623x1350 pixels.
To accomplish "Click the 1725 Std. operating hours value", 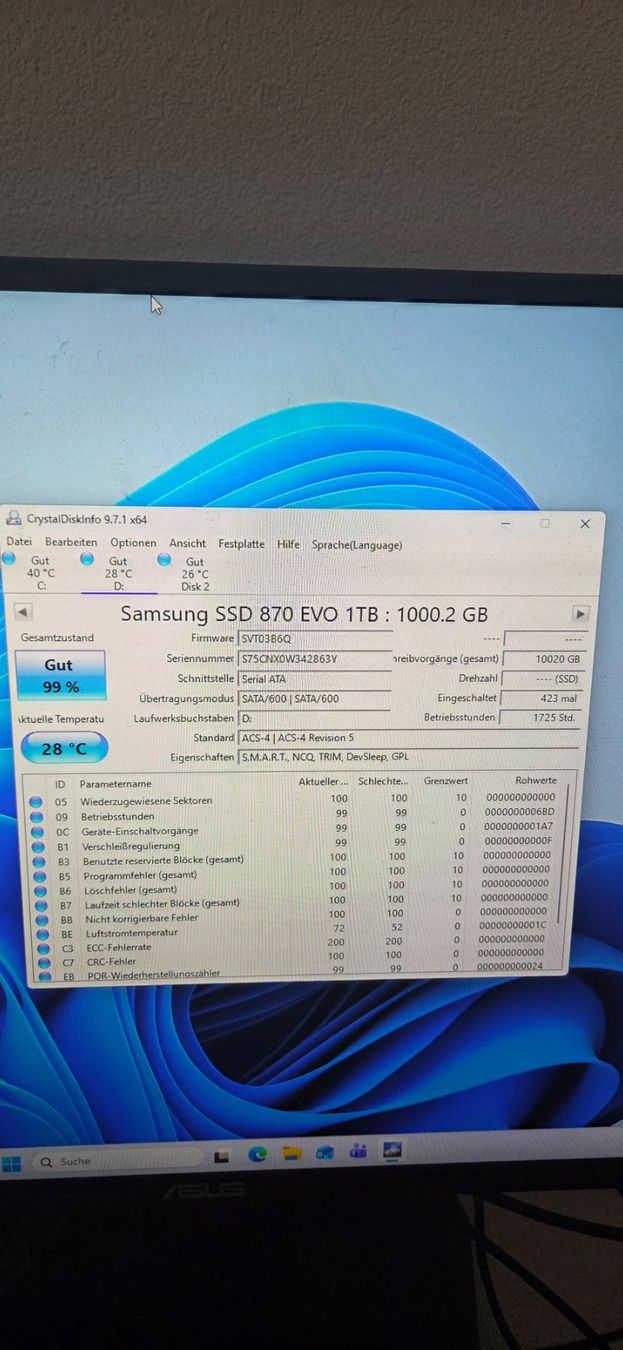I will [x=543, y=718].
